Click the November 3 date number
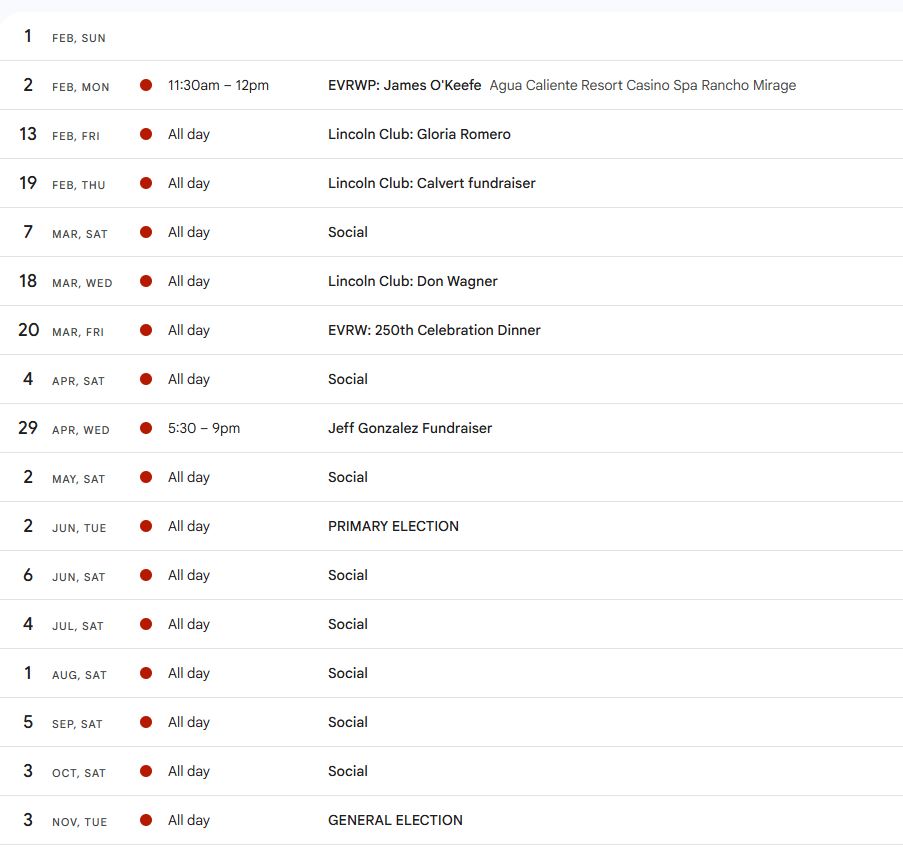Screen dimensions: 903x847 28,821
